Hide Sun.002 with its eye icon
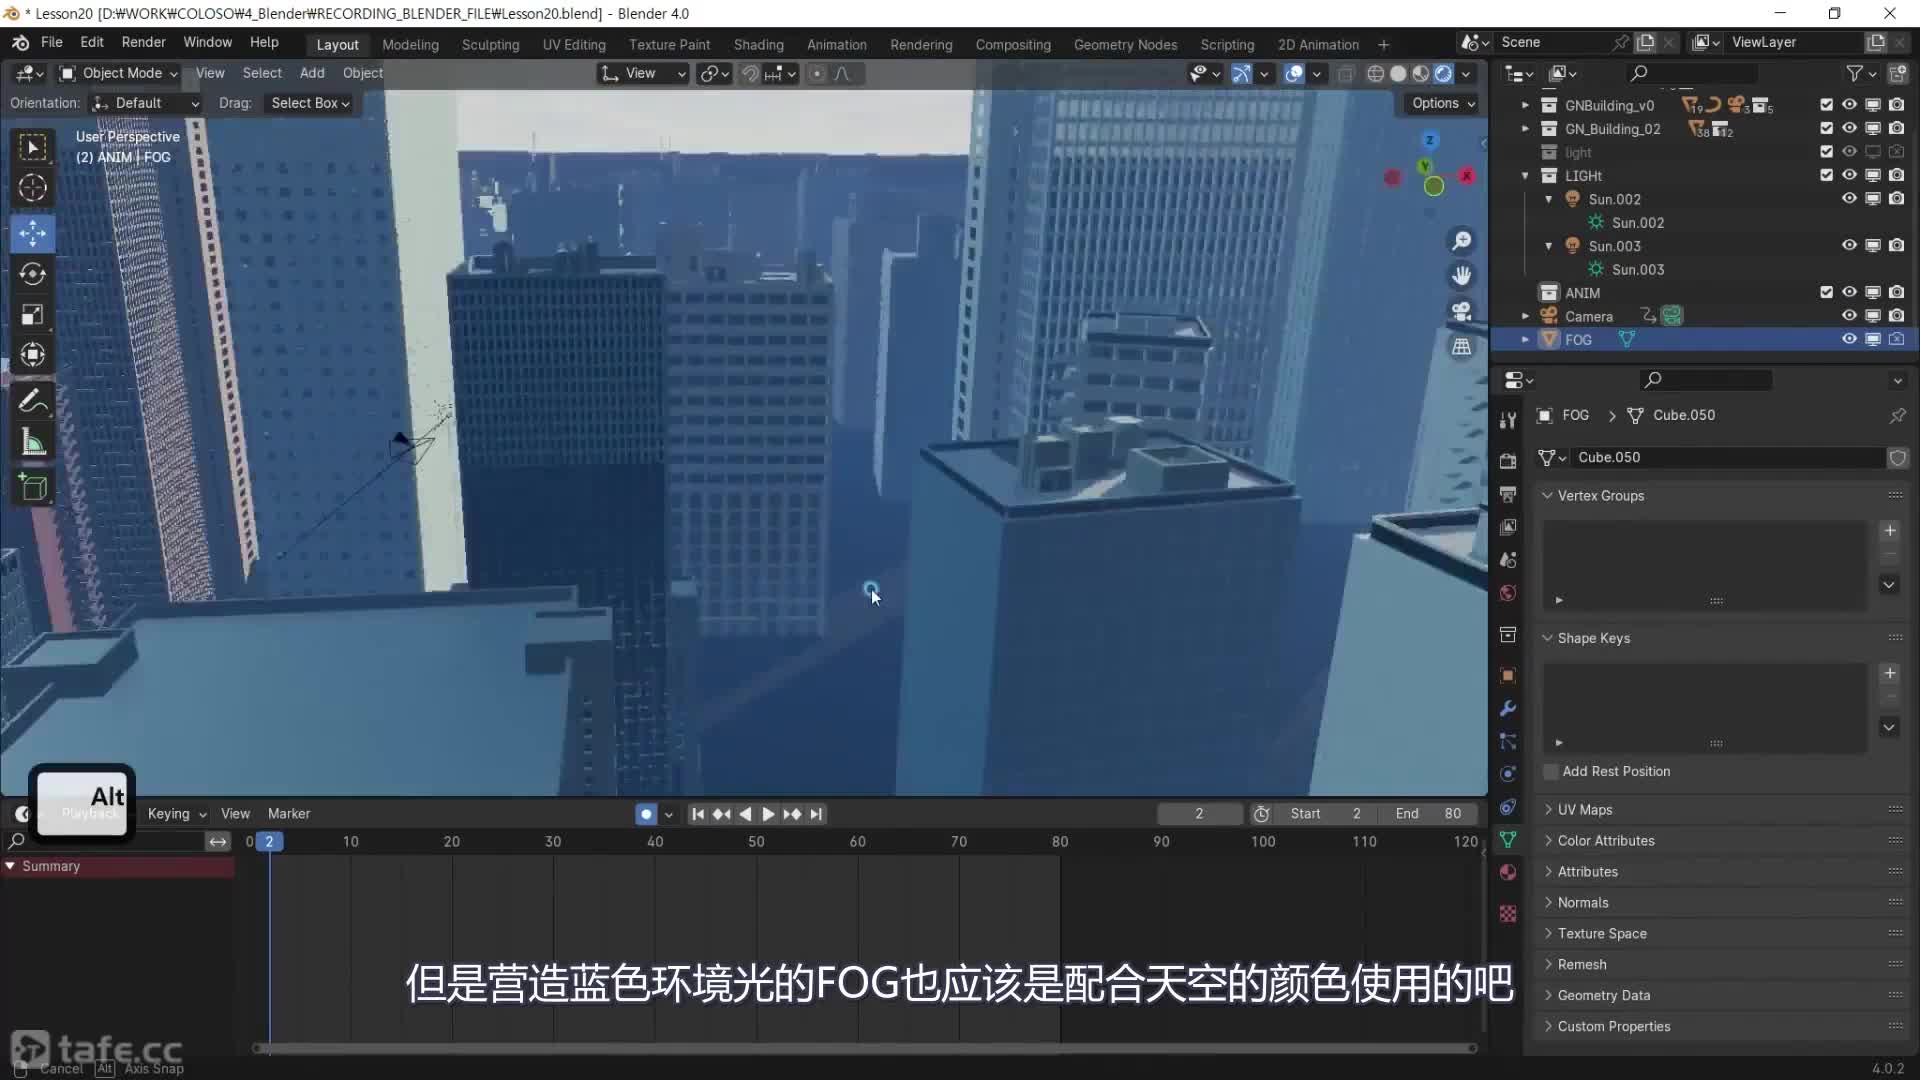The image size is (1920, 1080). pyautogui.click(x=1849, y=199)
